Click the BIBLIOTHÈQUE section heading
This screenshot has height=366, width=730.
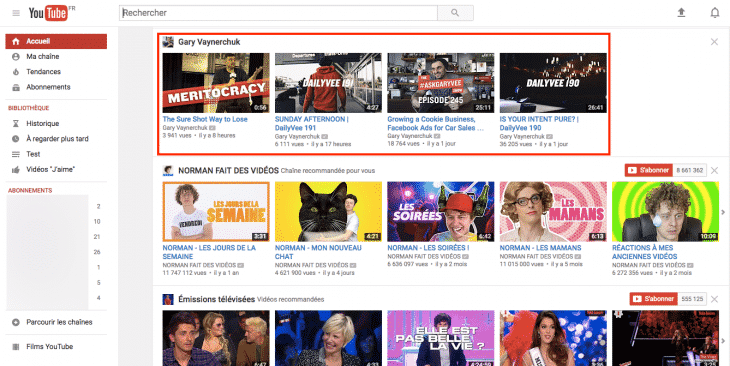tap(28, 108)
